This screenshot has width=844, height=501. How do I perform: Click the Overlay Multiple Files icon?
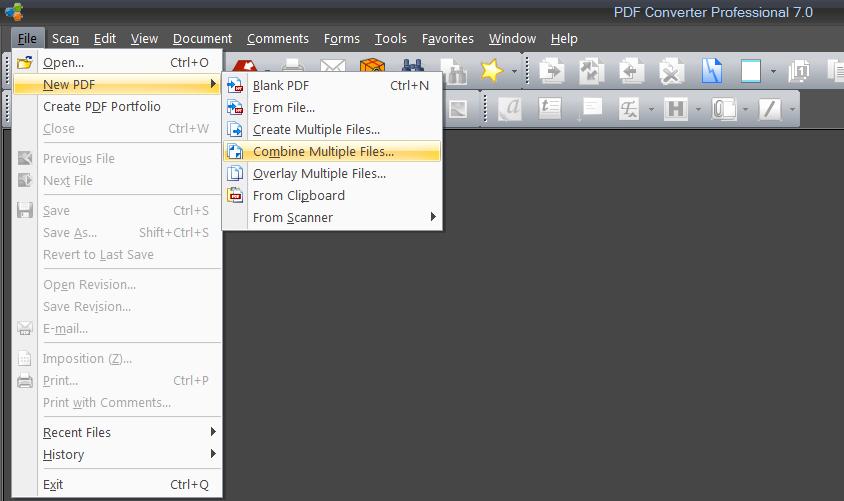pyautogui.click(x=235, y=174)
